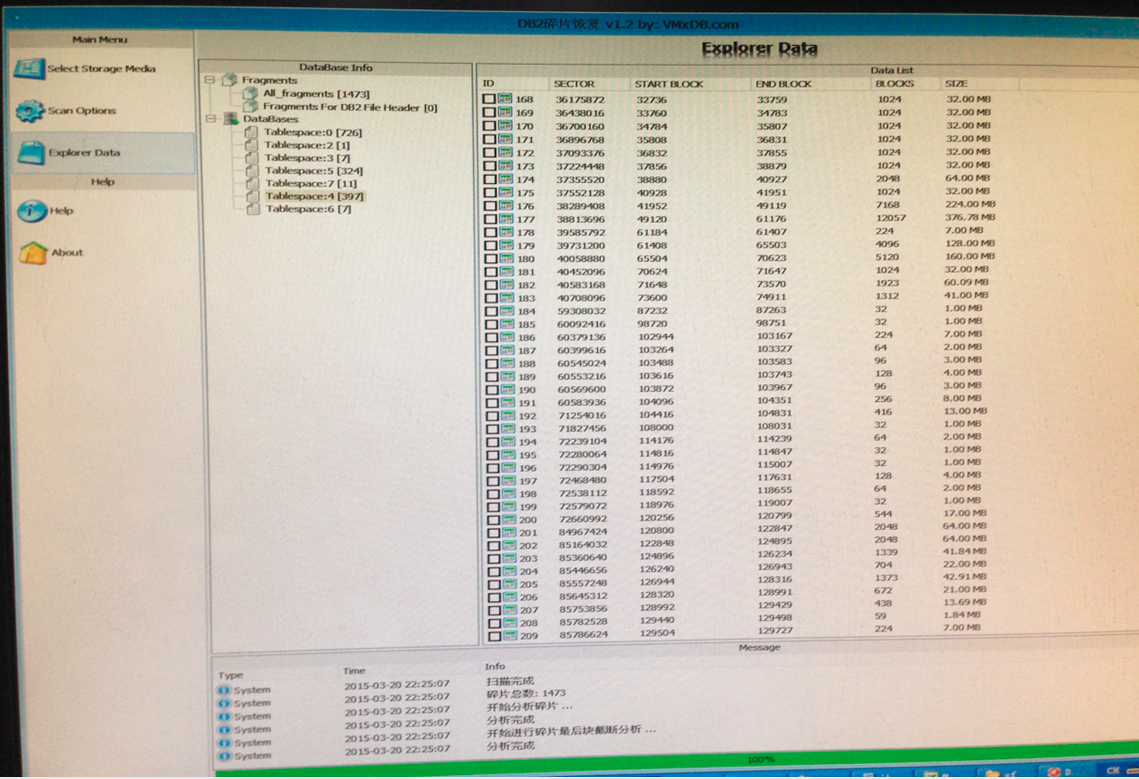The width and height of the screenshot is (1139, 779).
Task: Collapse the DataBases tree node
Action: 211,119
